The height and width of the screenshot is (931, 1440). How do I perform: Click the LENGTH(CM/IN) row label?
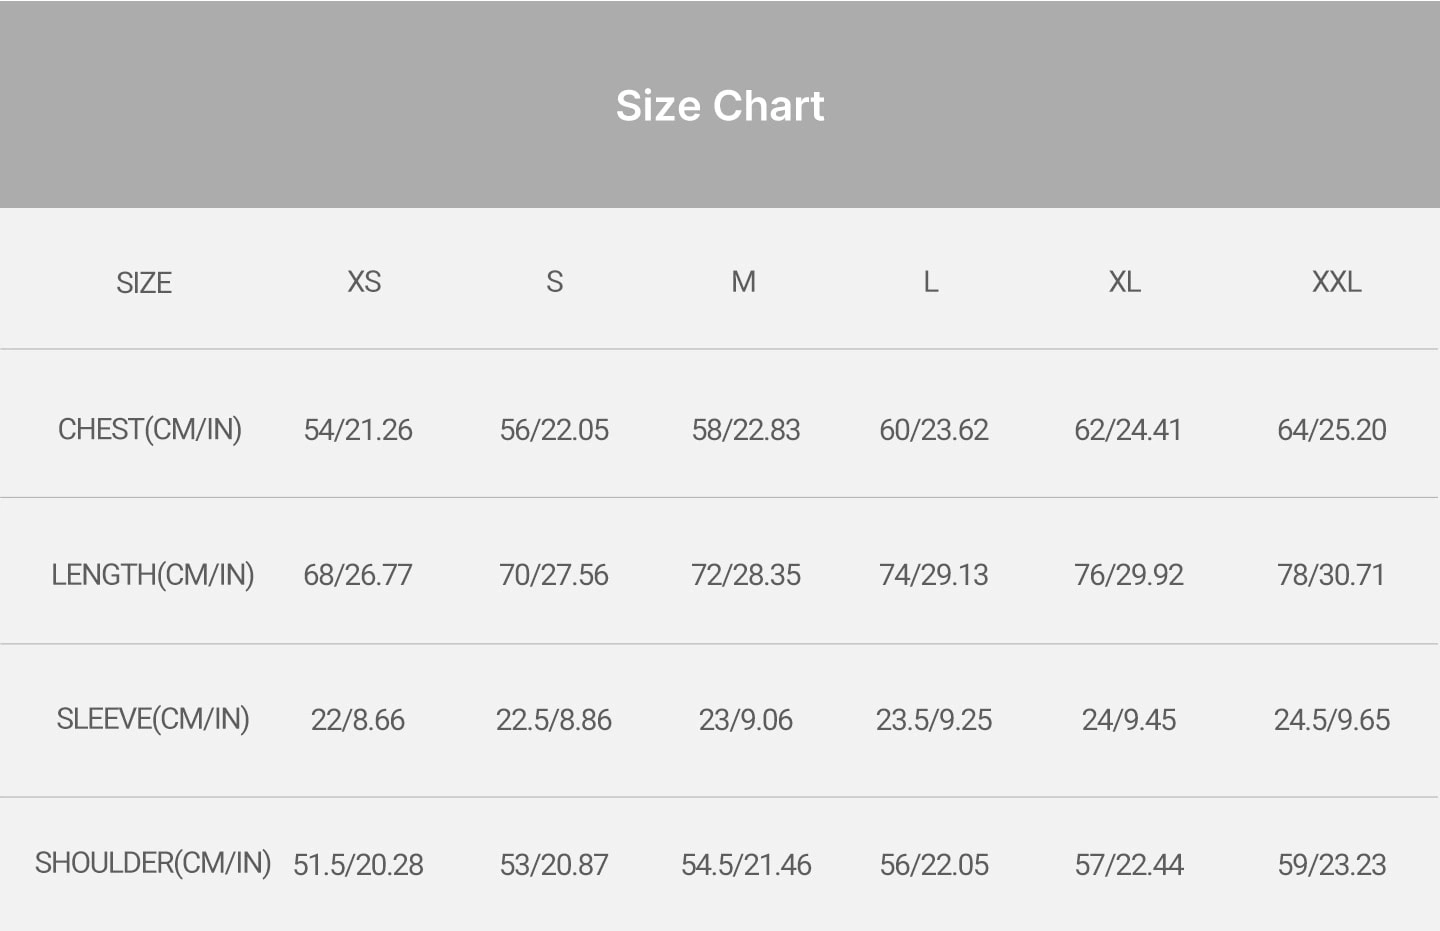point(153,575)
